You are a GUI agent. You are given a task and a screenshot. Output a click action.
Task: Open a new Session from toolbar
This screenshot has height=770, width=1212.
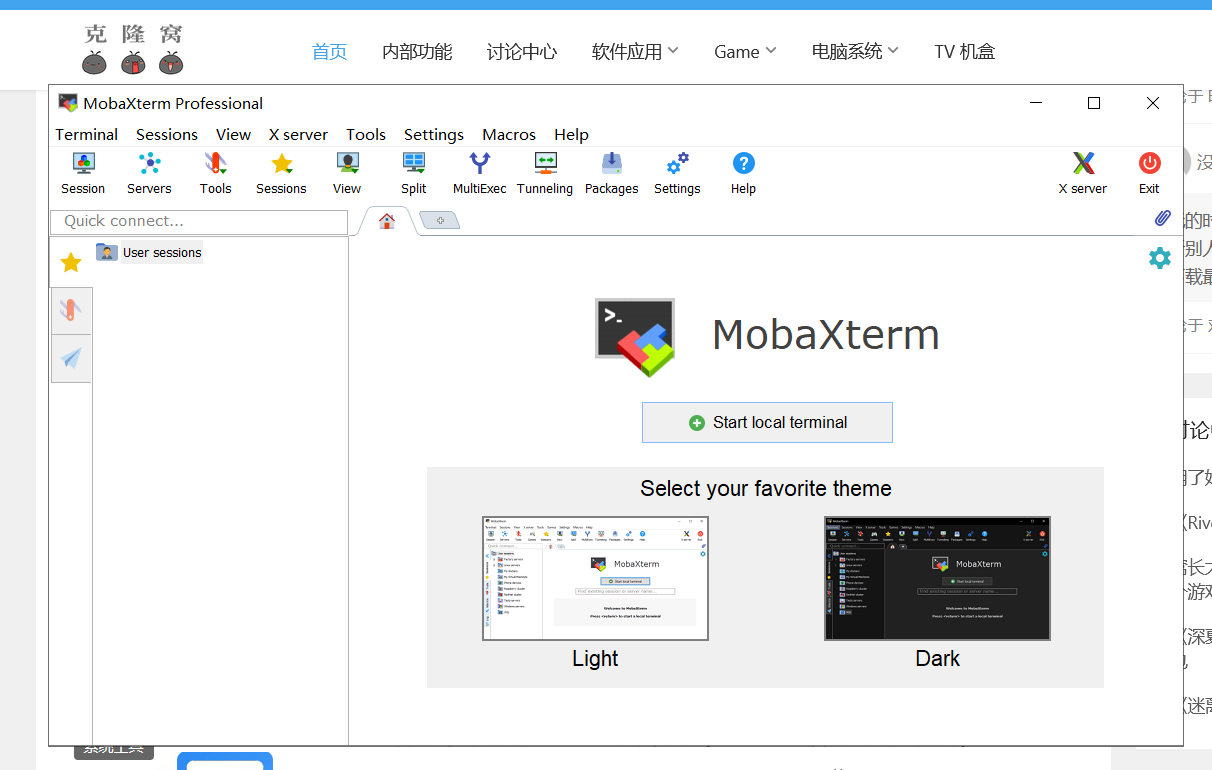(83, 173)
